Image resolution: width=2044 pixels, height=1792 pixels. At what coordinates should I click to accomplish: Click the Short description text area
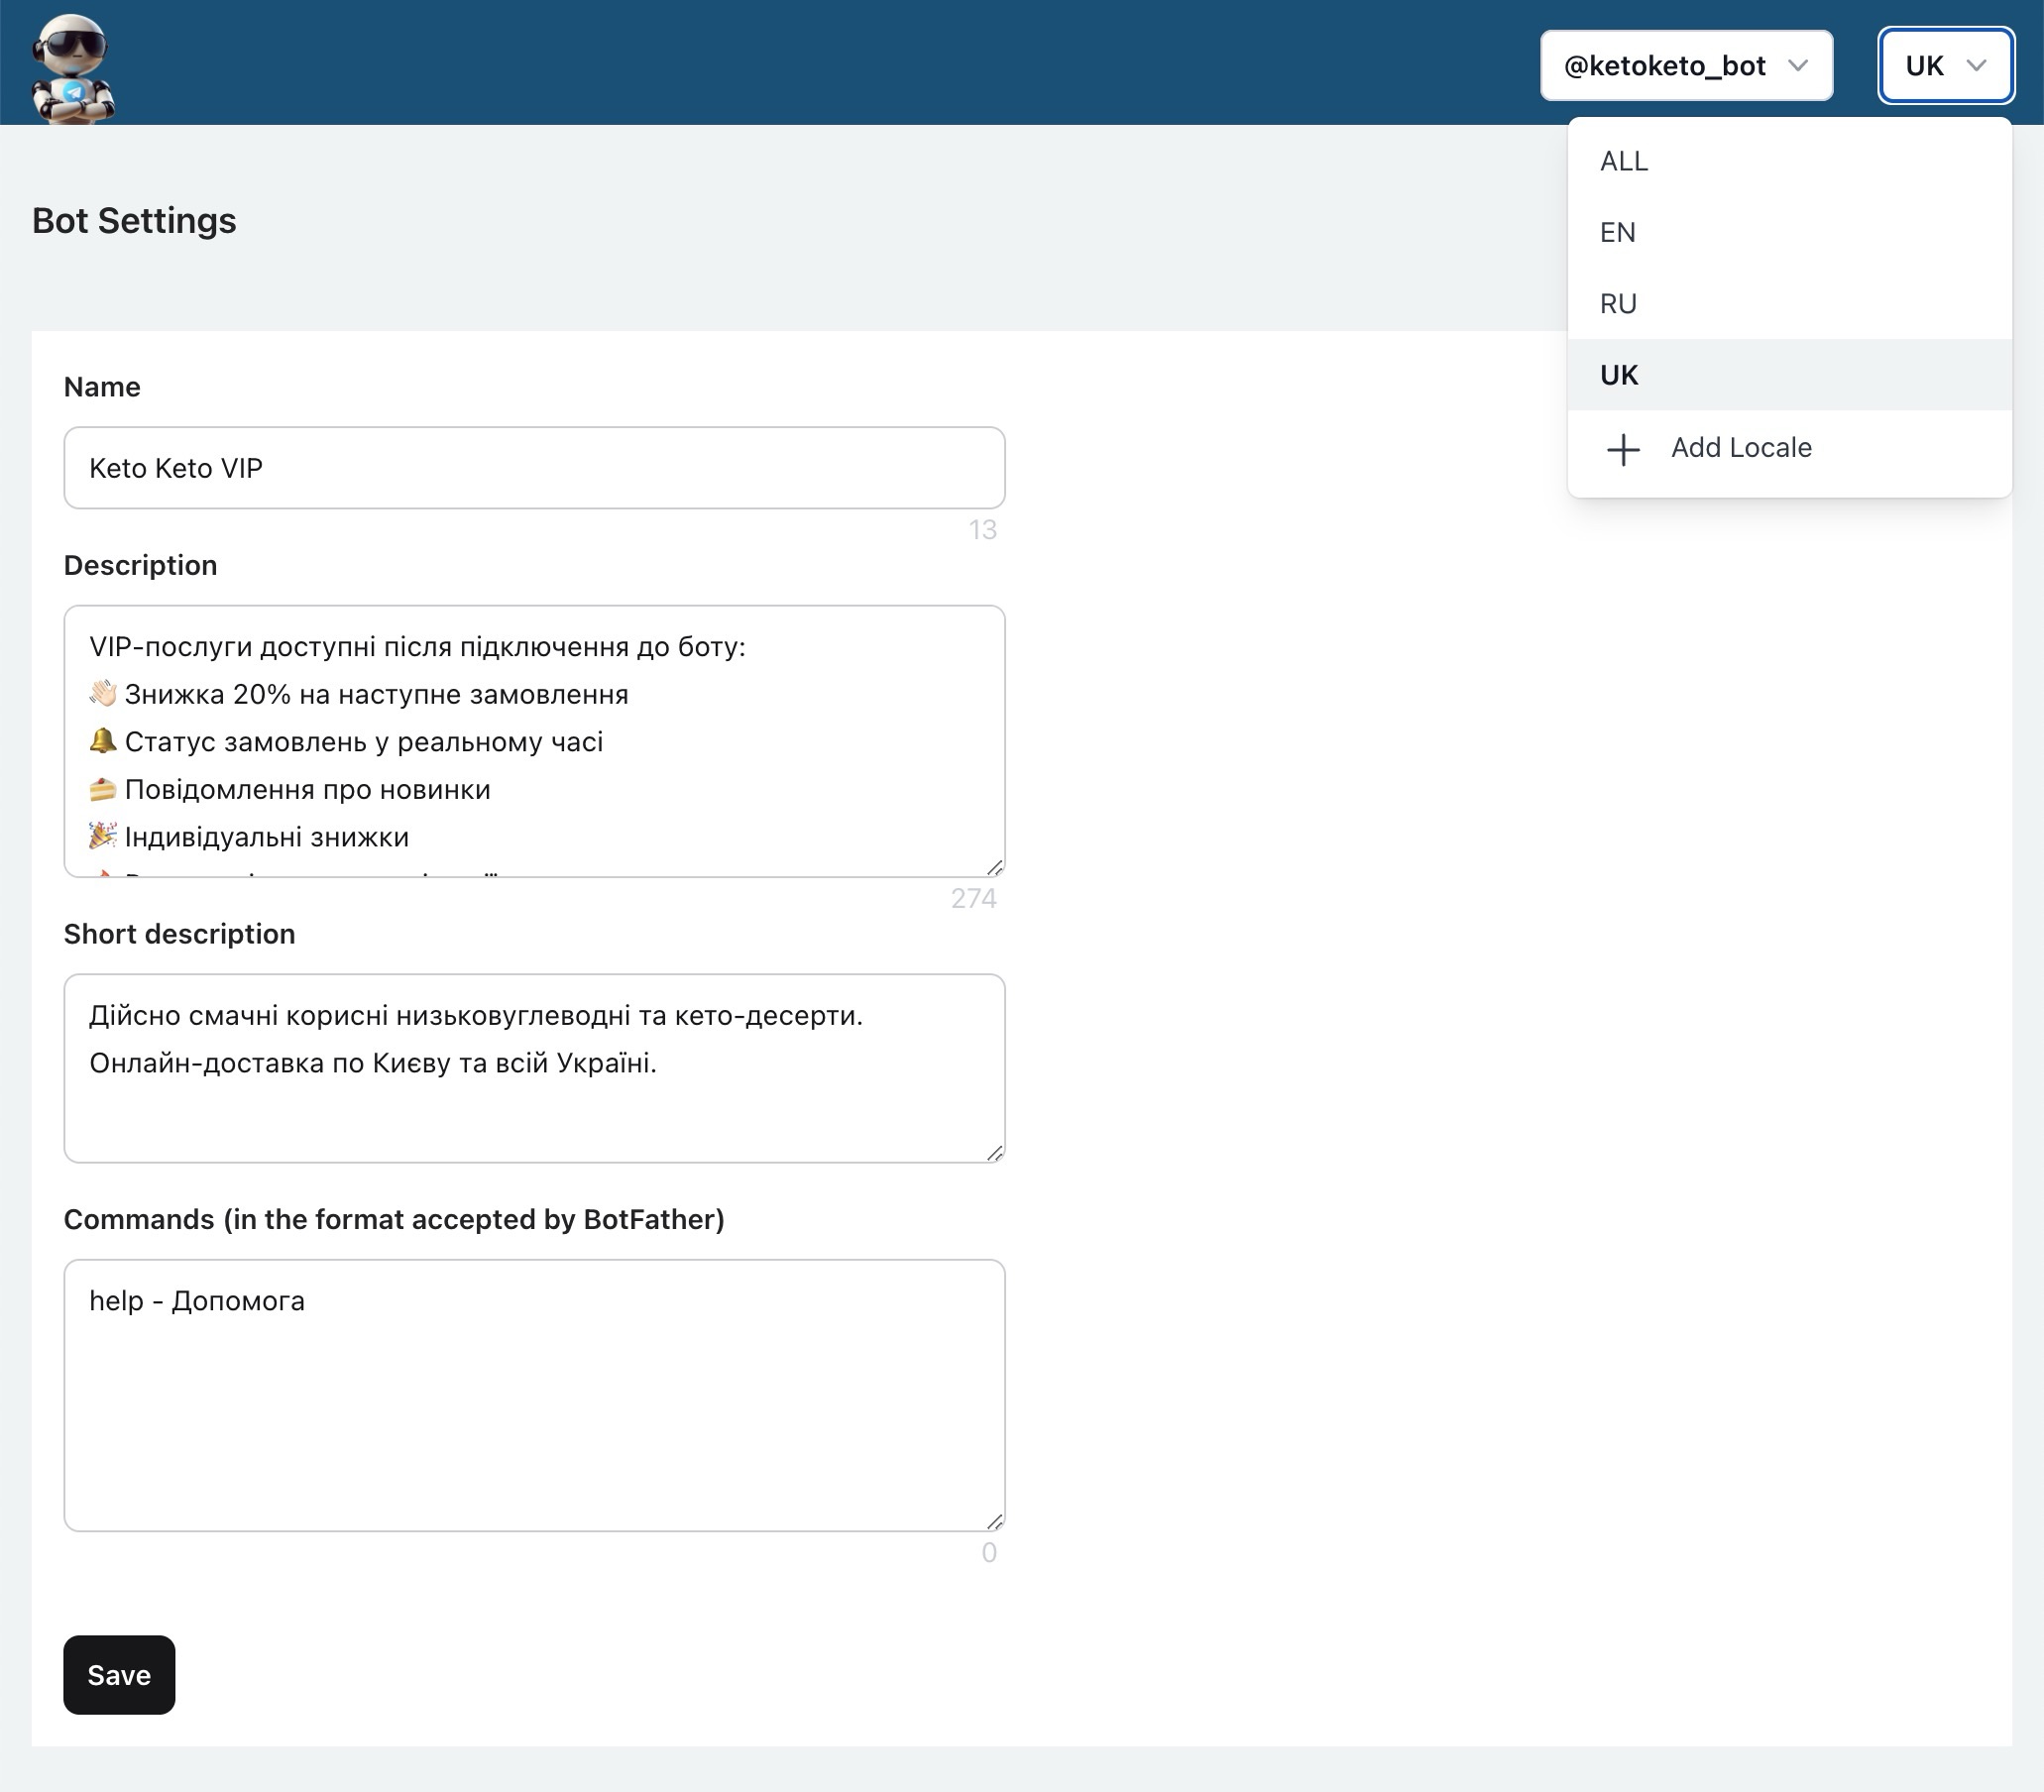pyautogui.click(x=535, y=1065)
